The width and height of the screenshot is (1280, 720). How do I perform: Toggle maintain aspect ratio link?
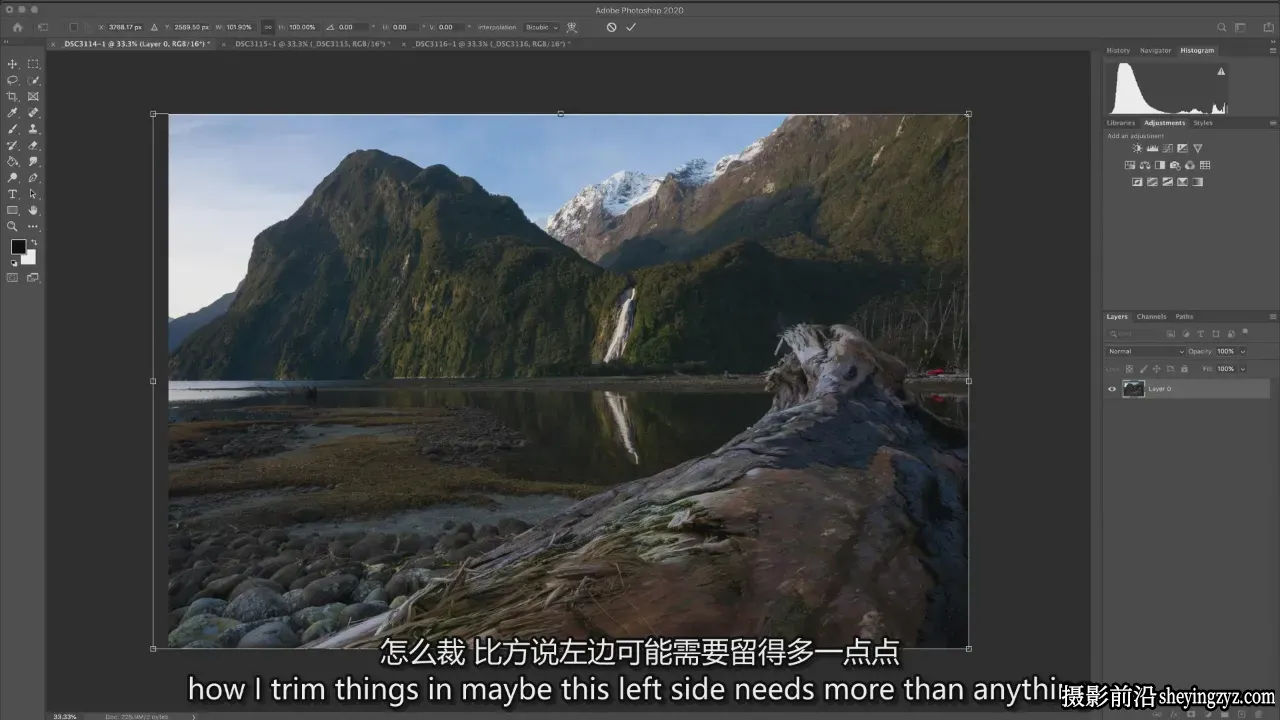pos(268,27)
